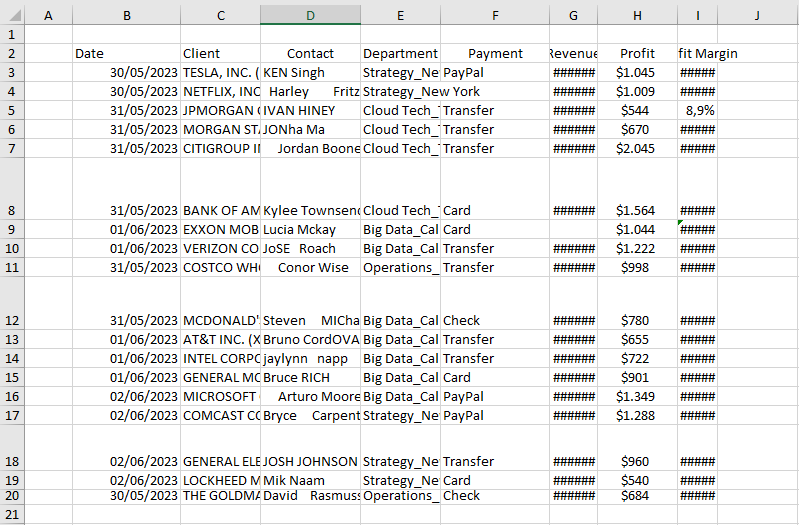Select column B header
This screenshot has height=525, width=799.
point(127,15)
